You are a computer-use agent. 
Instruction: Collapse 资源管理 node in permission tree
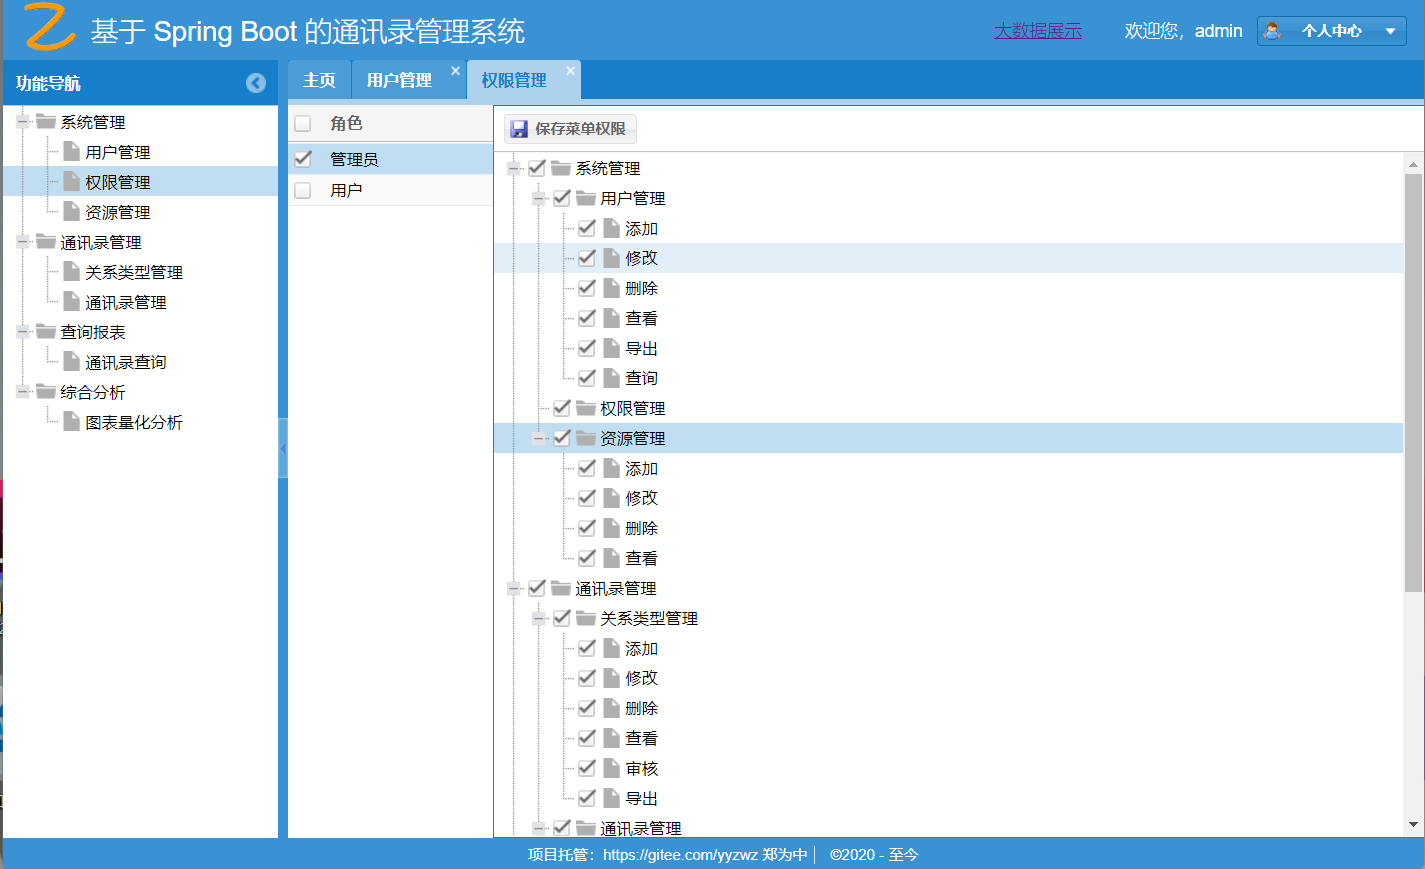pyautogui.click(x=539, y=438)
